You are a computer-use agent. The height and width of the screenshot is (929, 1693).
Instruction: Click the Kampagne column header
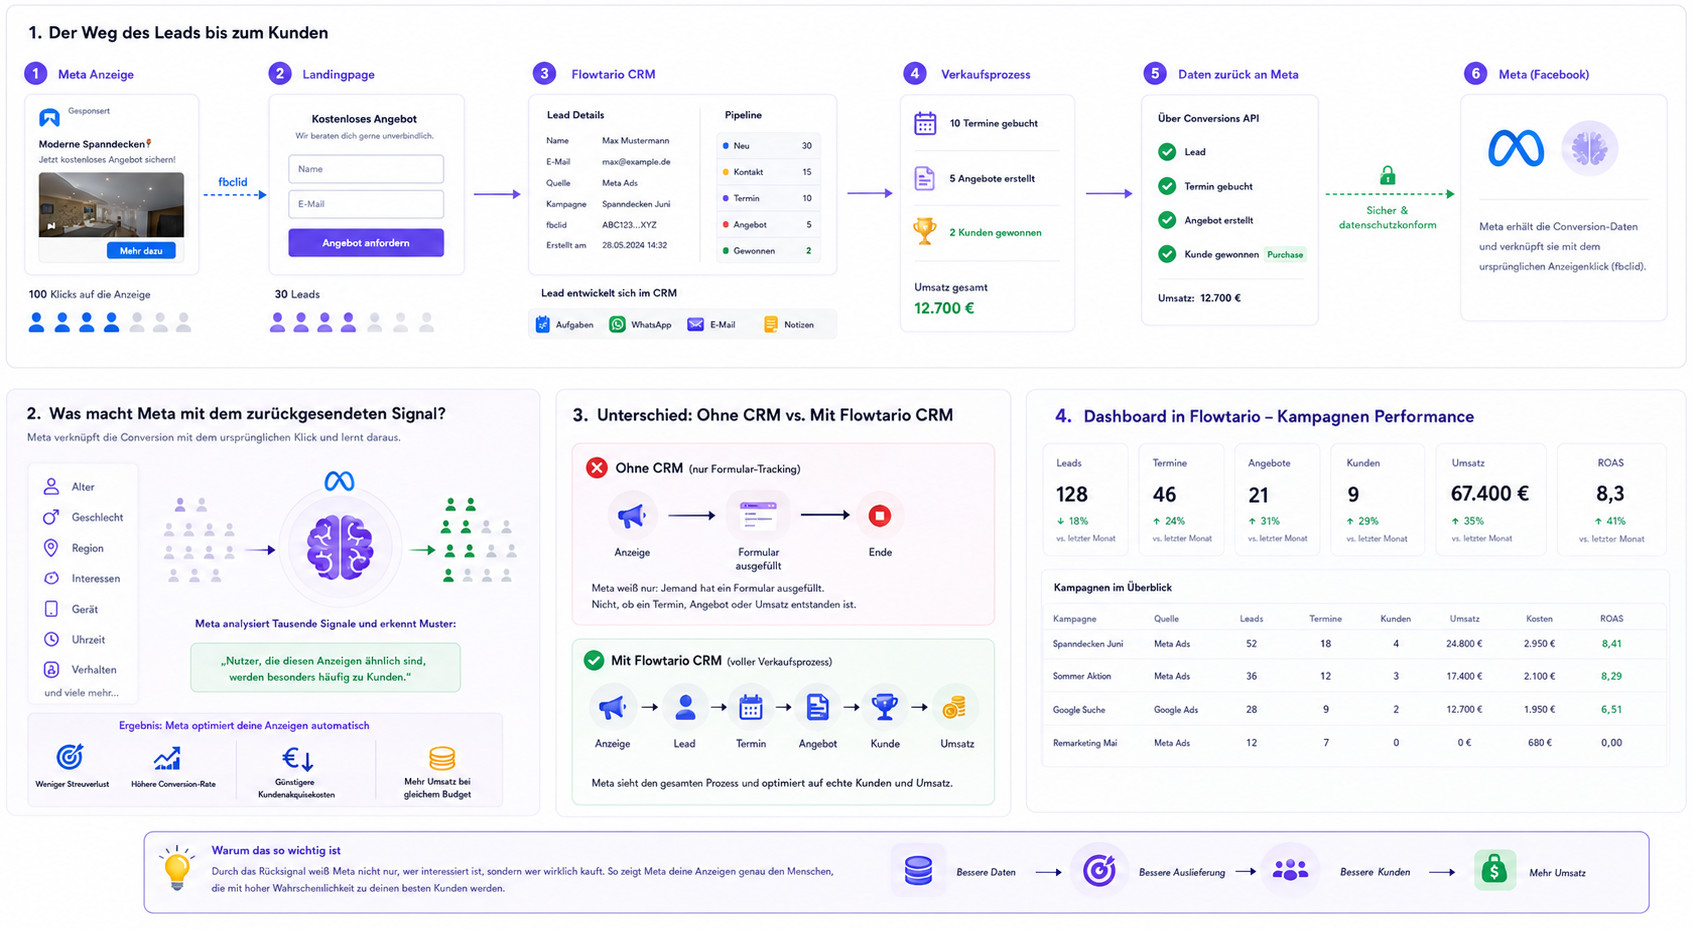[1074, 619]
